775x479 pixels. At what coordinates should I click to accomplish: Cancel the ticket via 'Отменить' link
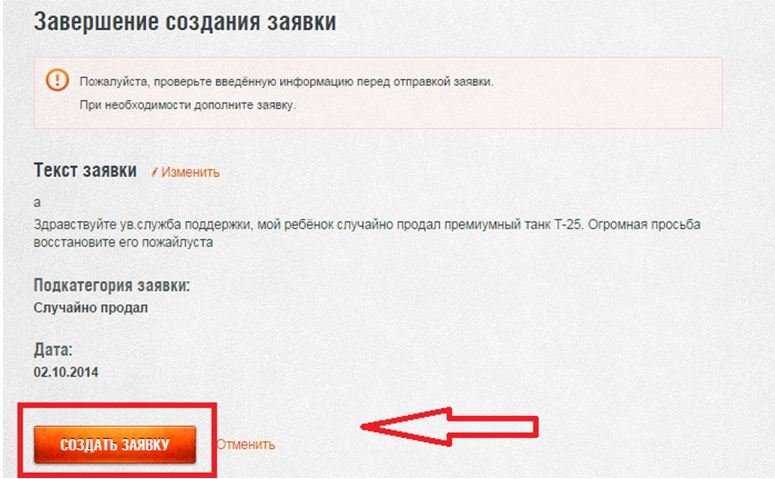tap(246, 444)
